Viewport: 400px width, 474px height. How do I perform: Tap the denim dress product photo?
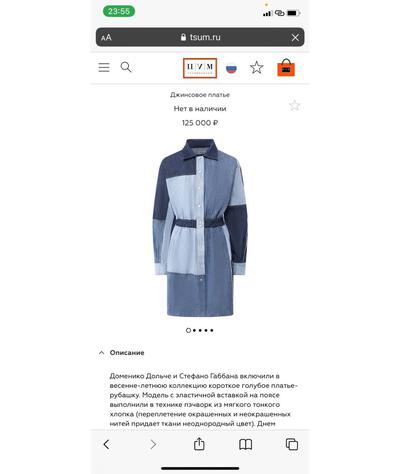coord(200,228)
